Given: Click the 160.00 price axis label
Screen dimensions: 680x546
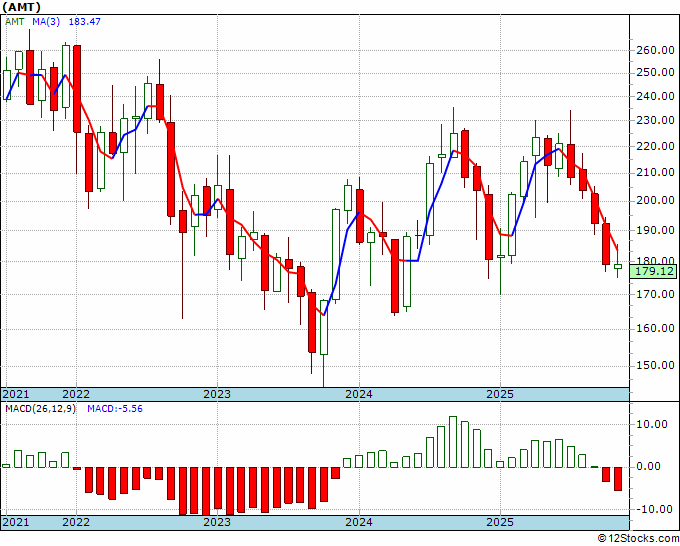Looking at the screenshot, I should coord(655,329).
